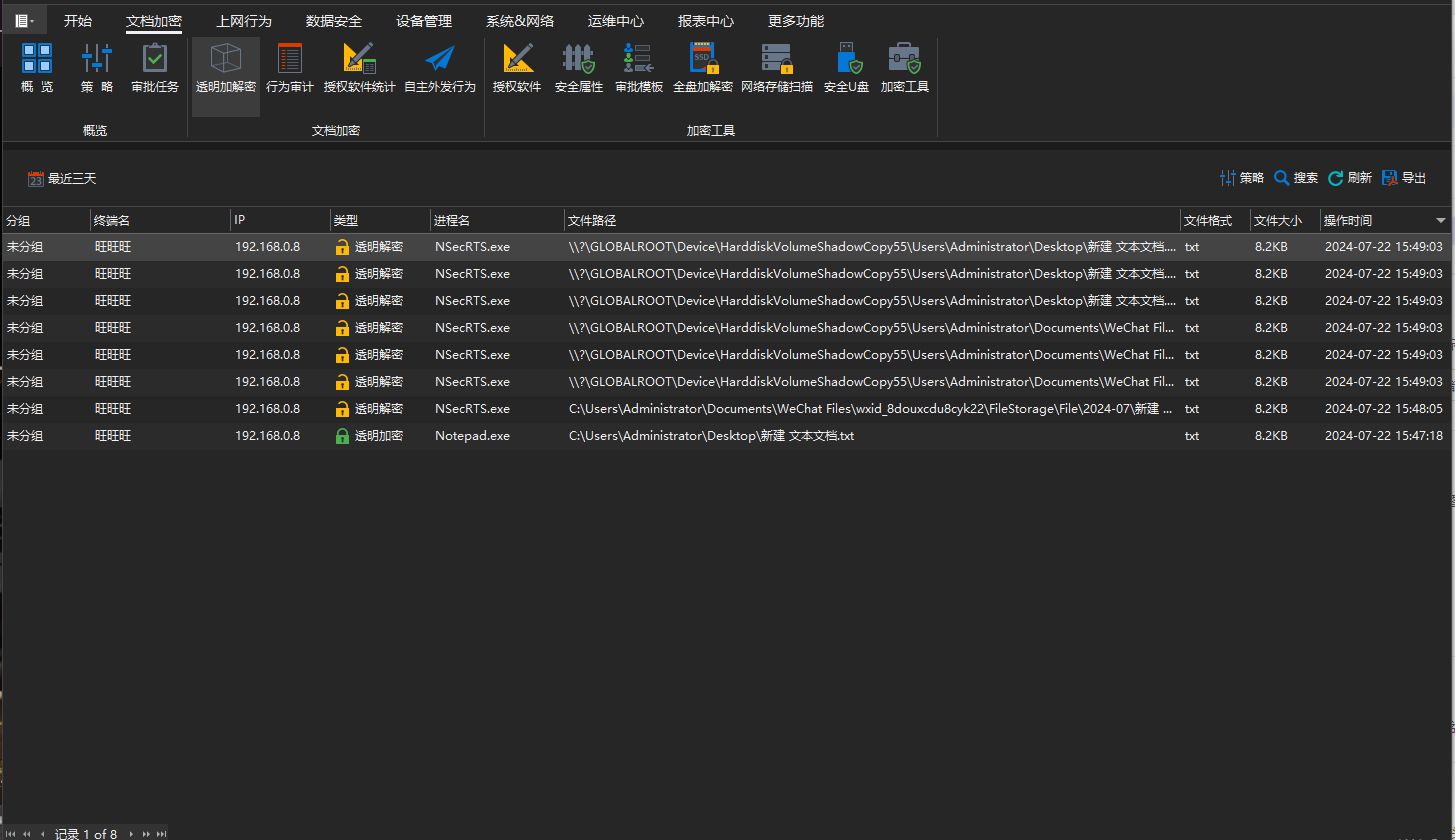Click the 2024-07-22 15:47:18 timestamp
Viewport: 1455px width, 840px height.
click(1384, 436)
